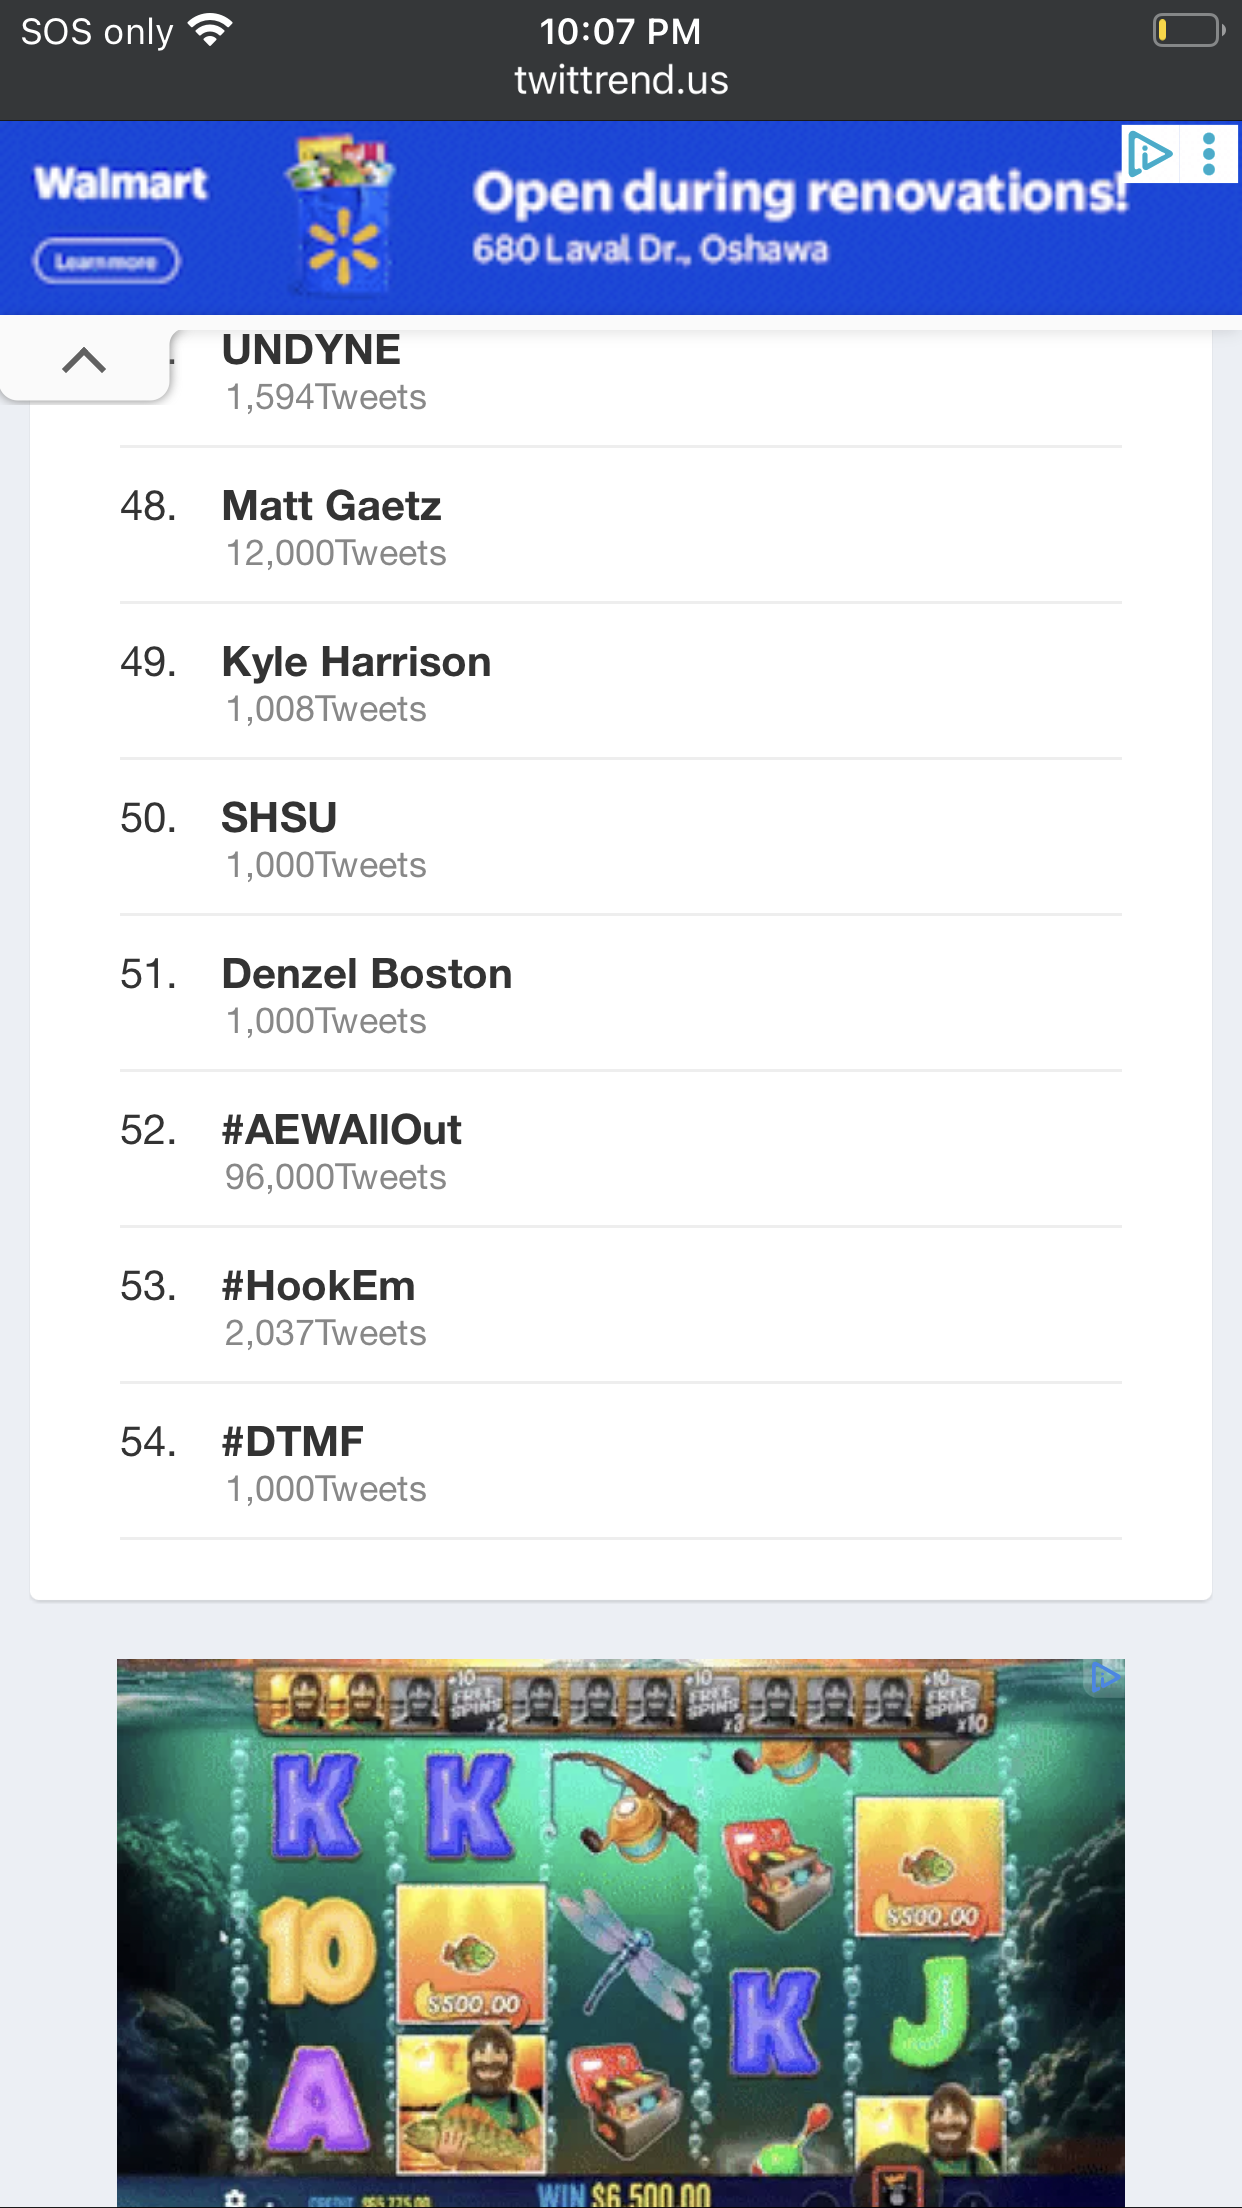Image resolution: width=1242 pixels, height=2208 pixels.
Task: Tap the twittrend.us address bar
Action: [x=621, y=80]
